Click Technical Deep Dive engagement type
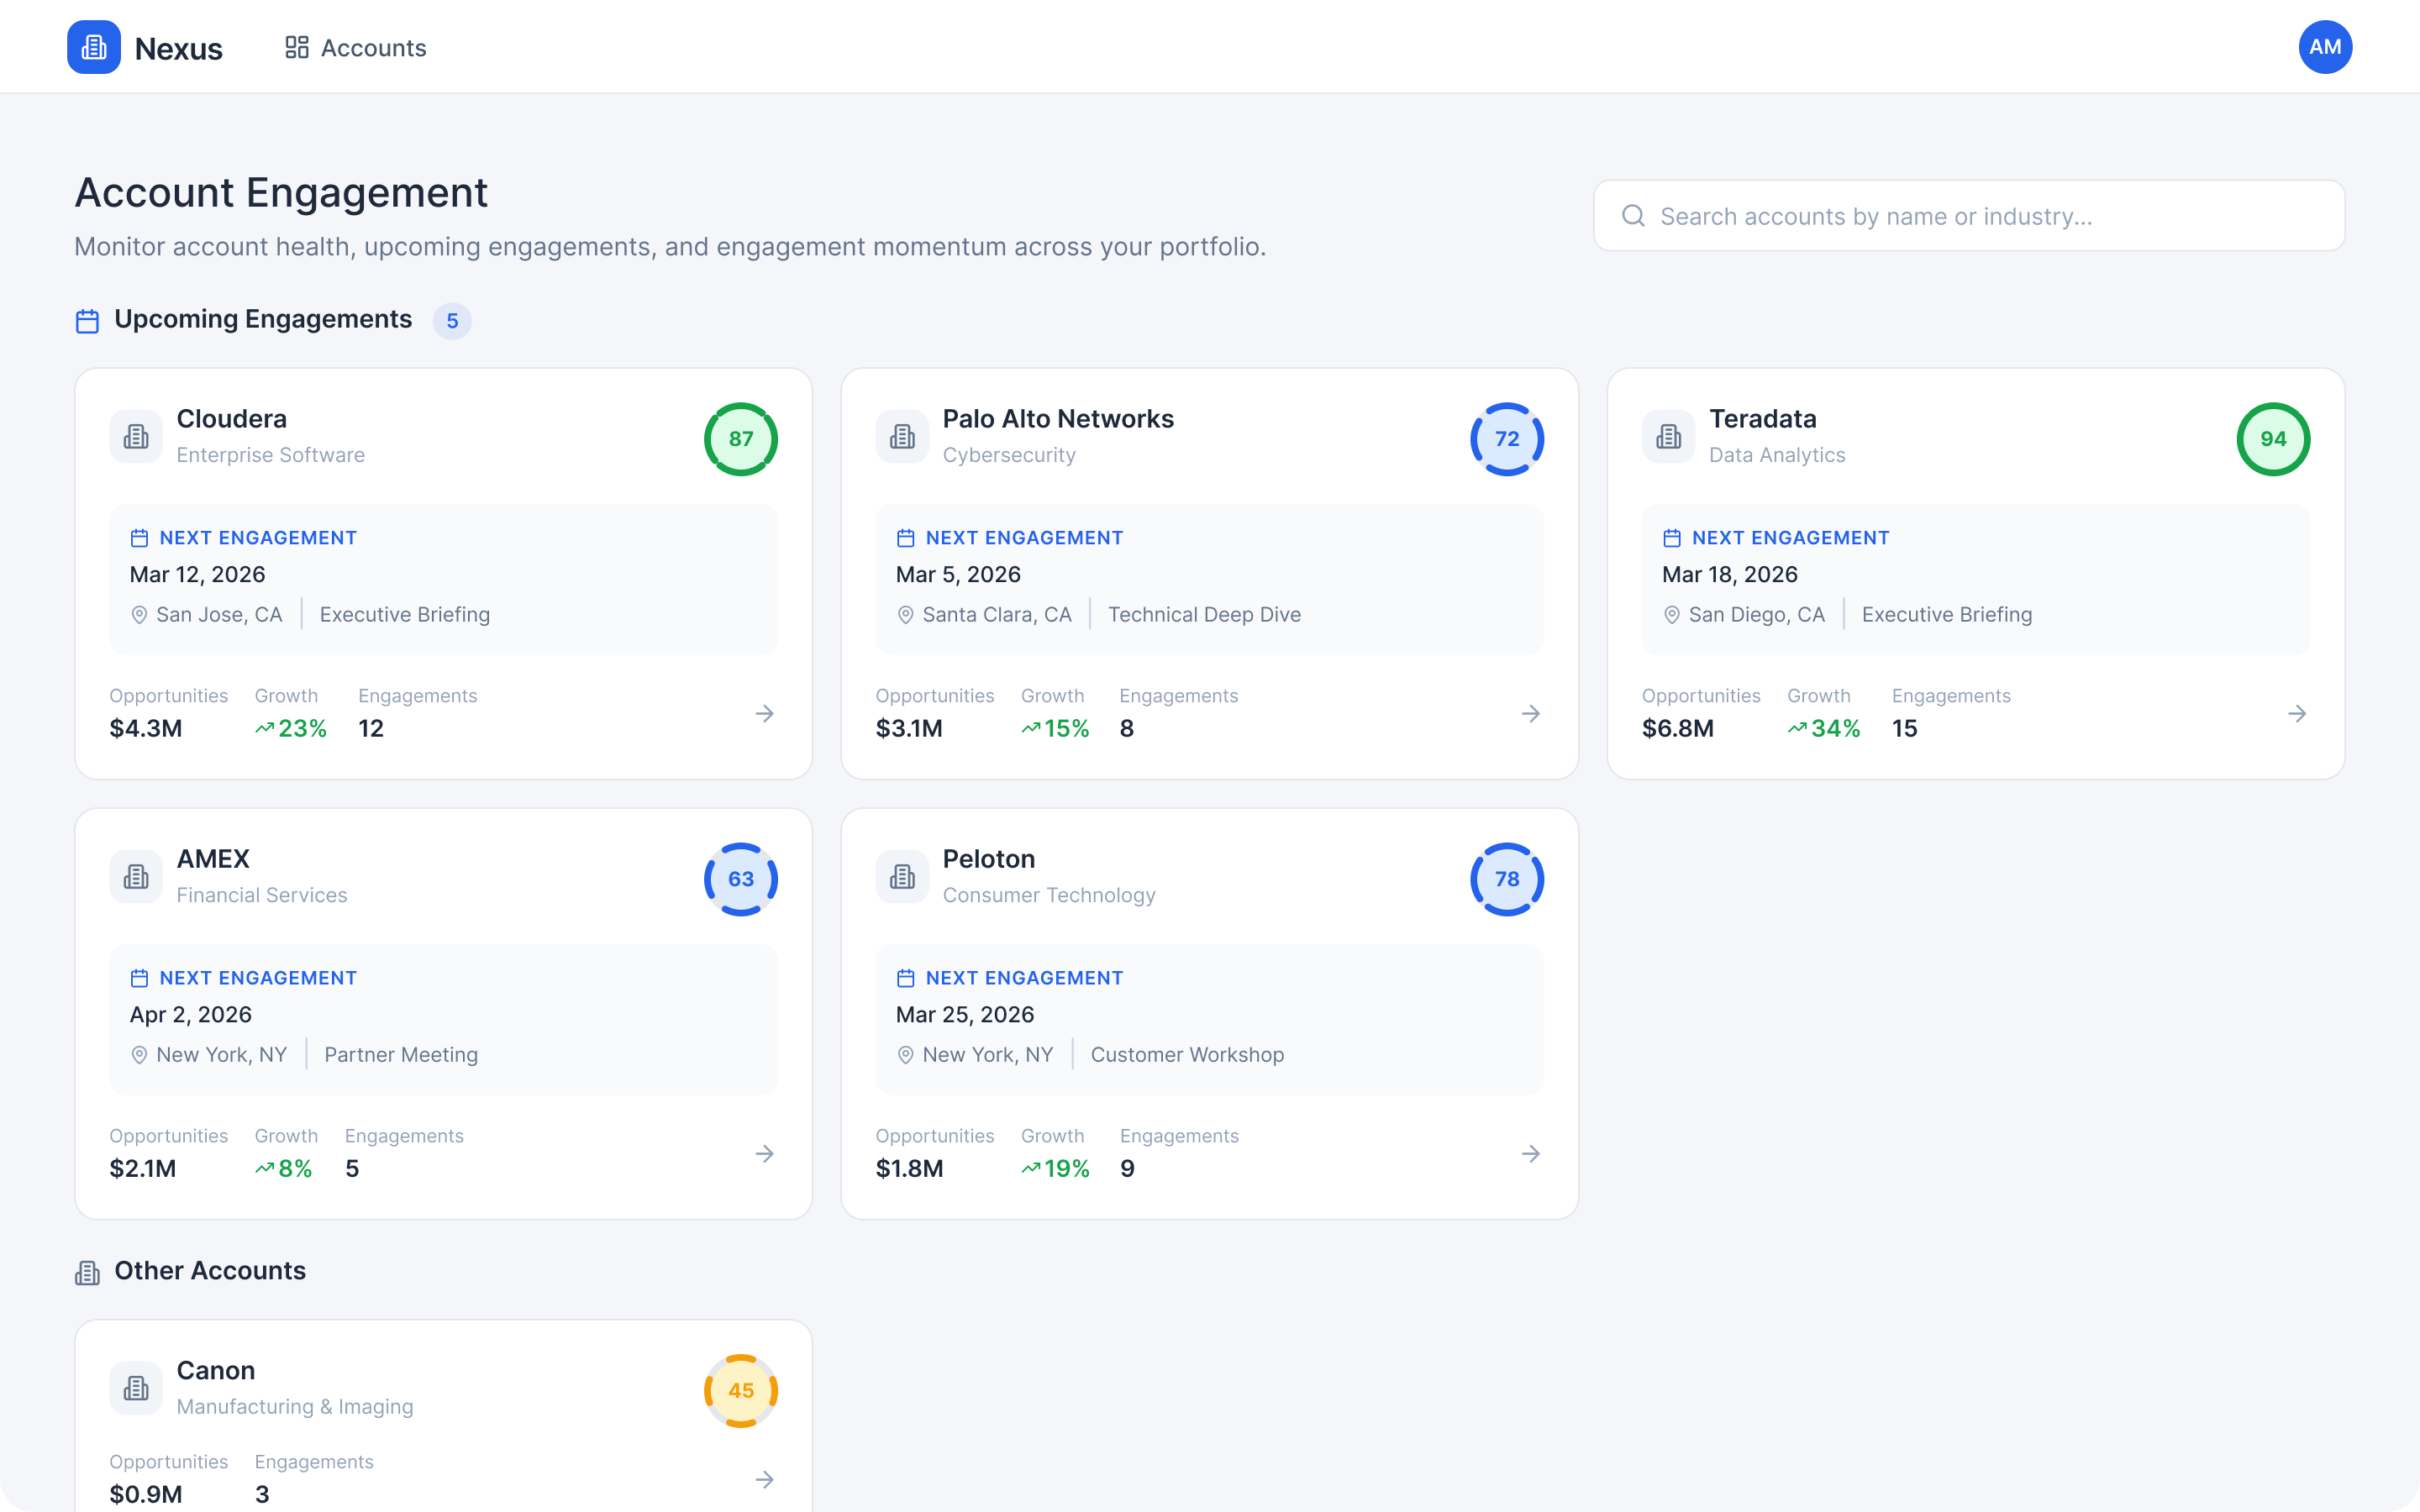 [x=1204, y=615]
